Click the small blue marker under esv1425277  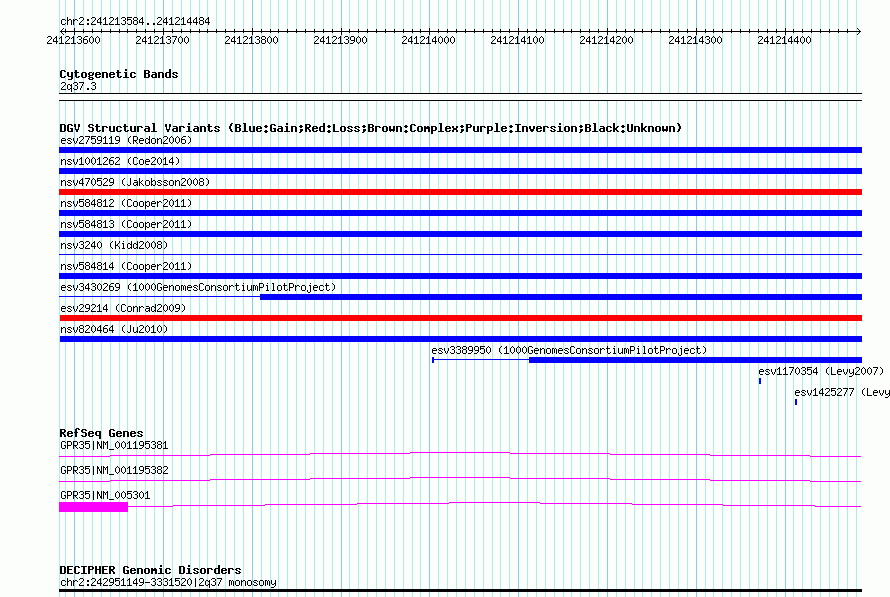(796, 402)
